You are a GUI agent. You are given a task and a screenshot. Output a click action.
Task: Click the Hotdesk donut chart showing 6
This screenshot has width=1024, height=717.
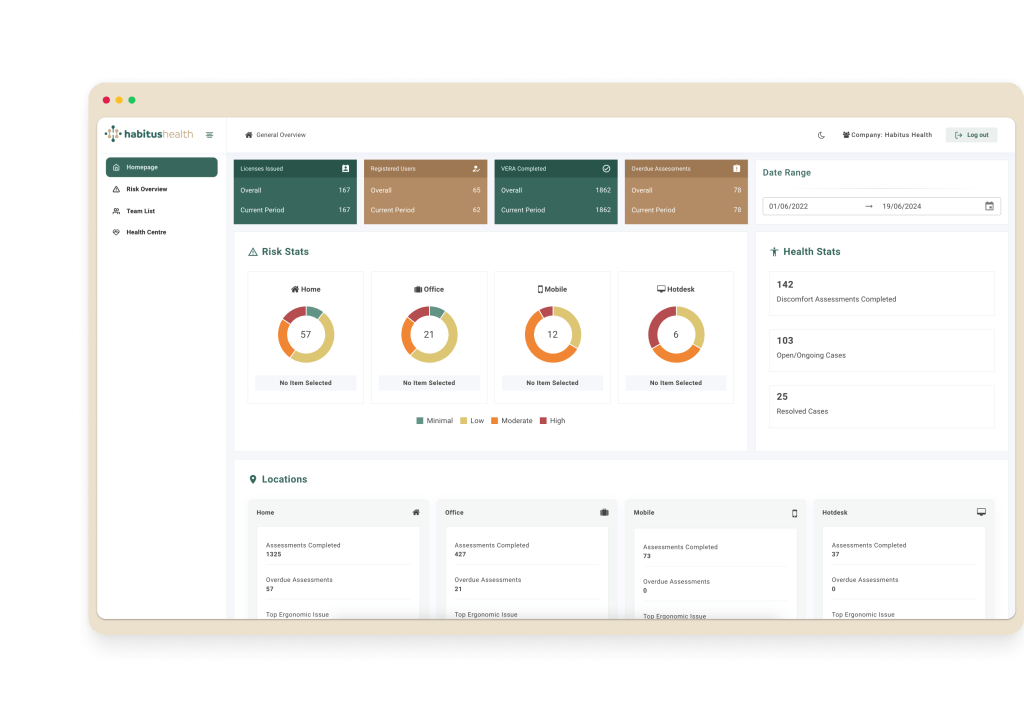(676, 334)
